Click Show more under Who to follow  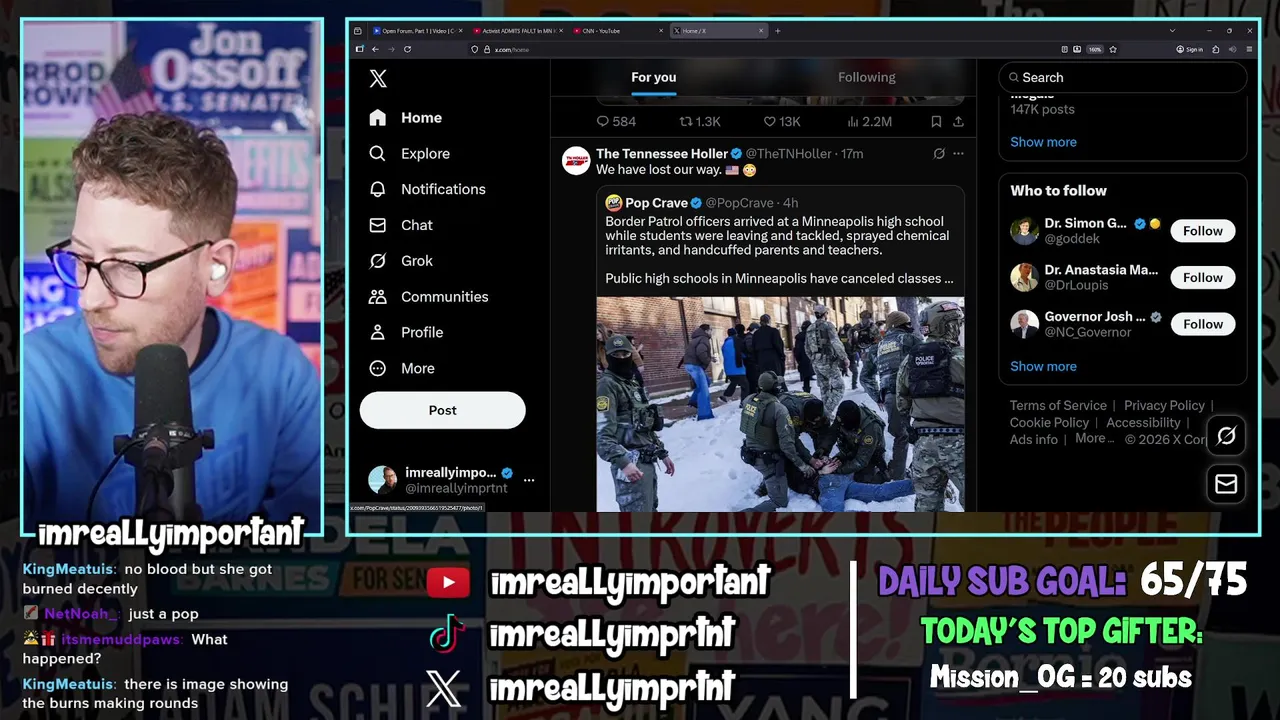click(x=1043, y=366)
